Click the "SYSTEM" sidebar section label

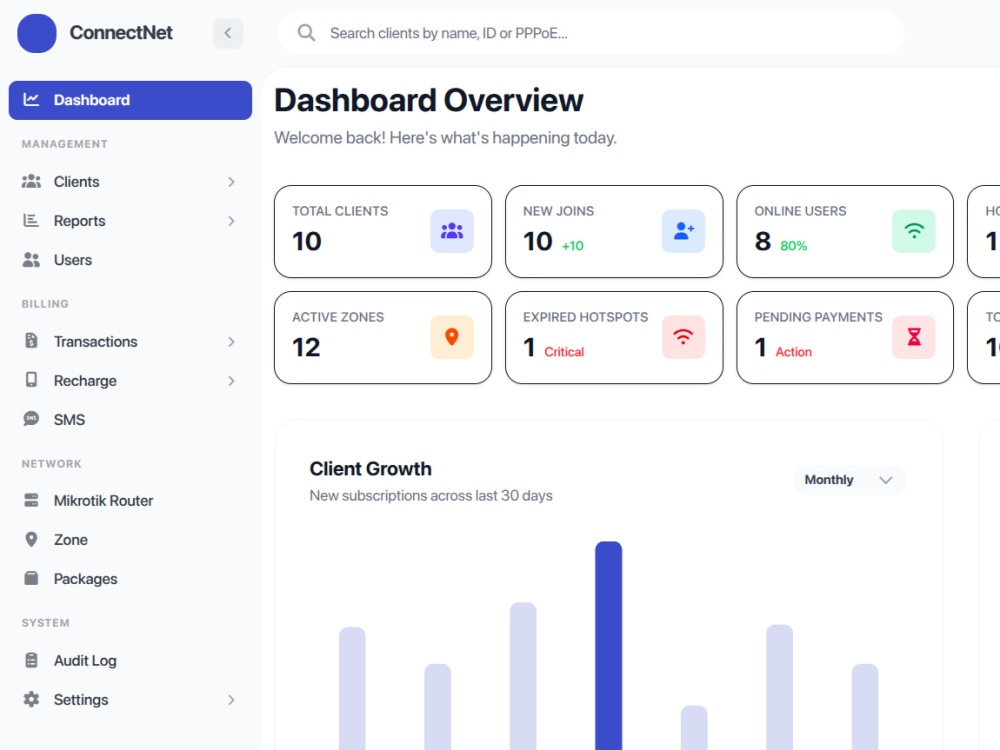pos(45,622)
